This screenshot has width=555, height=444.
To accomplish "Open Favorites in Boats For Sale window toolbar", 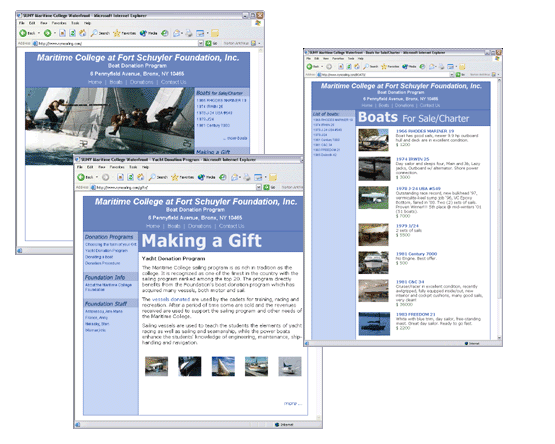I will [390, 66].
